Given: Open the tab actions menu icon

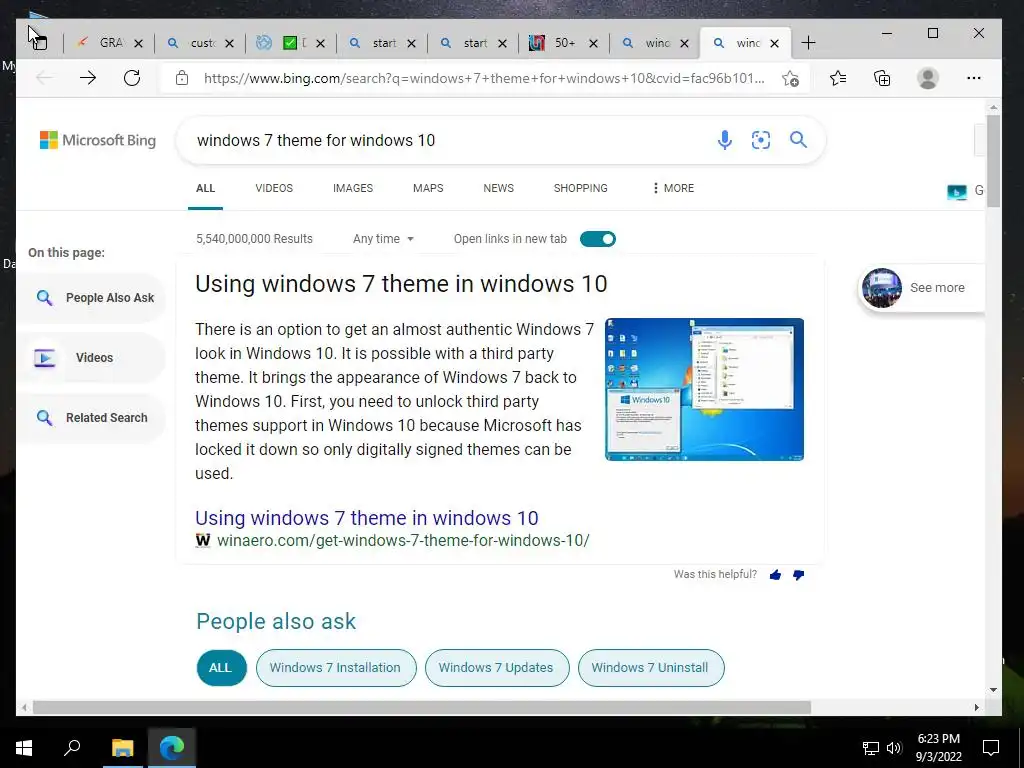Looking at the screenshot, I should [39, 43].
